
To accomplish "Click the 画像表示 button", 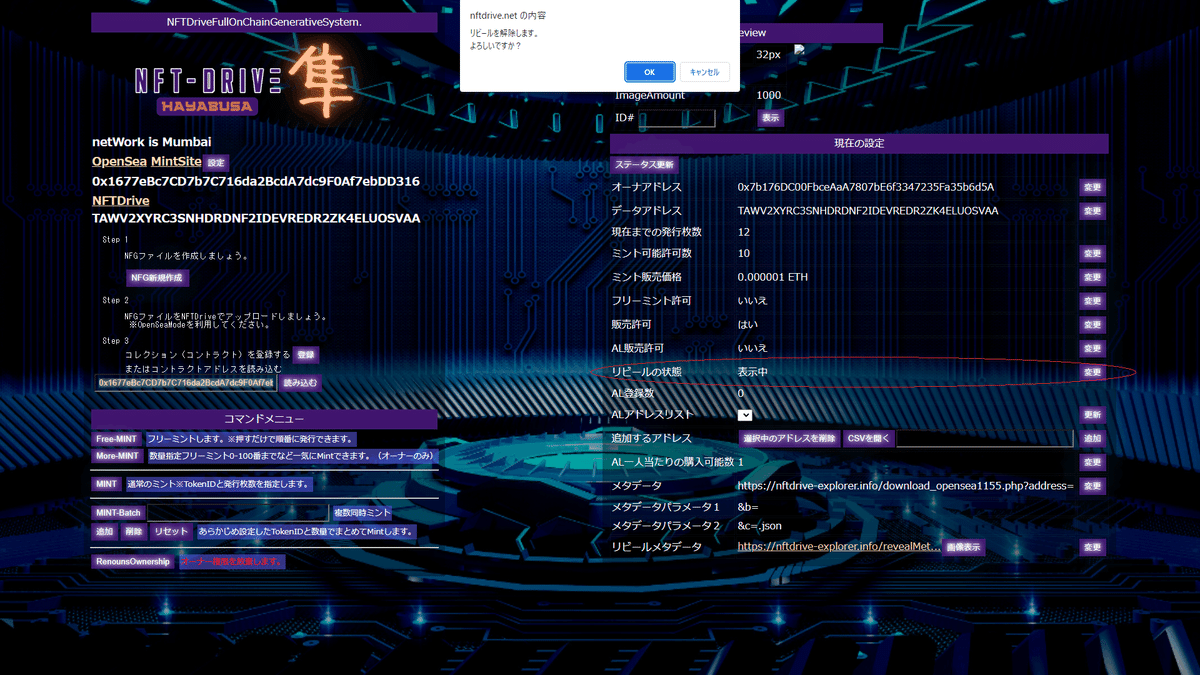I will point(964,547).
